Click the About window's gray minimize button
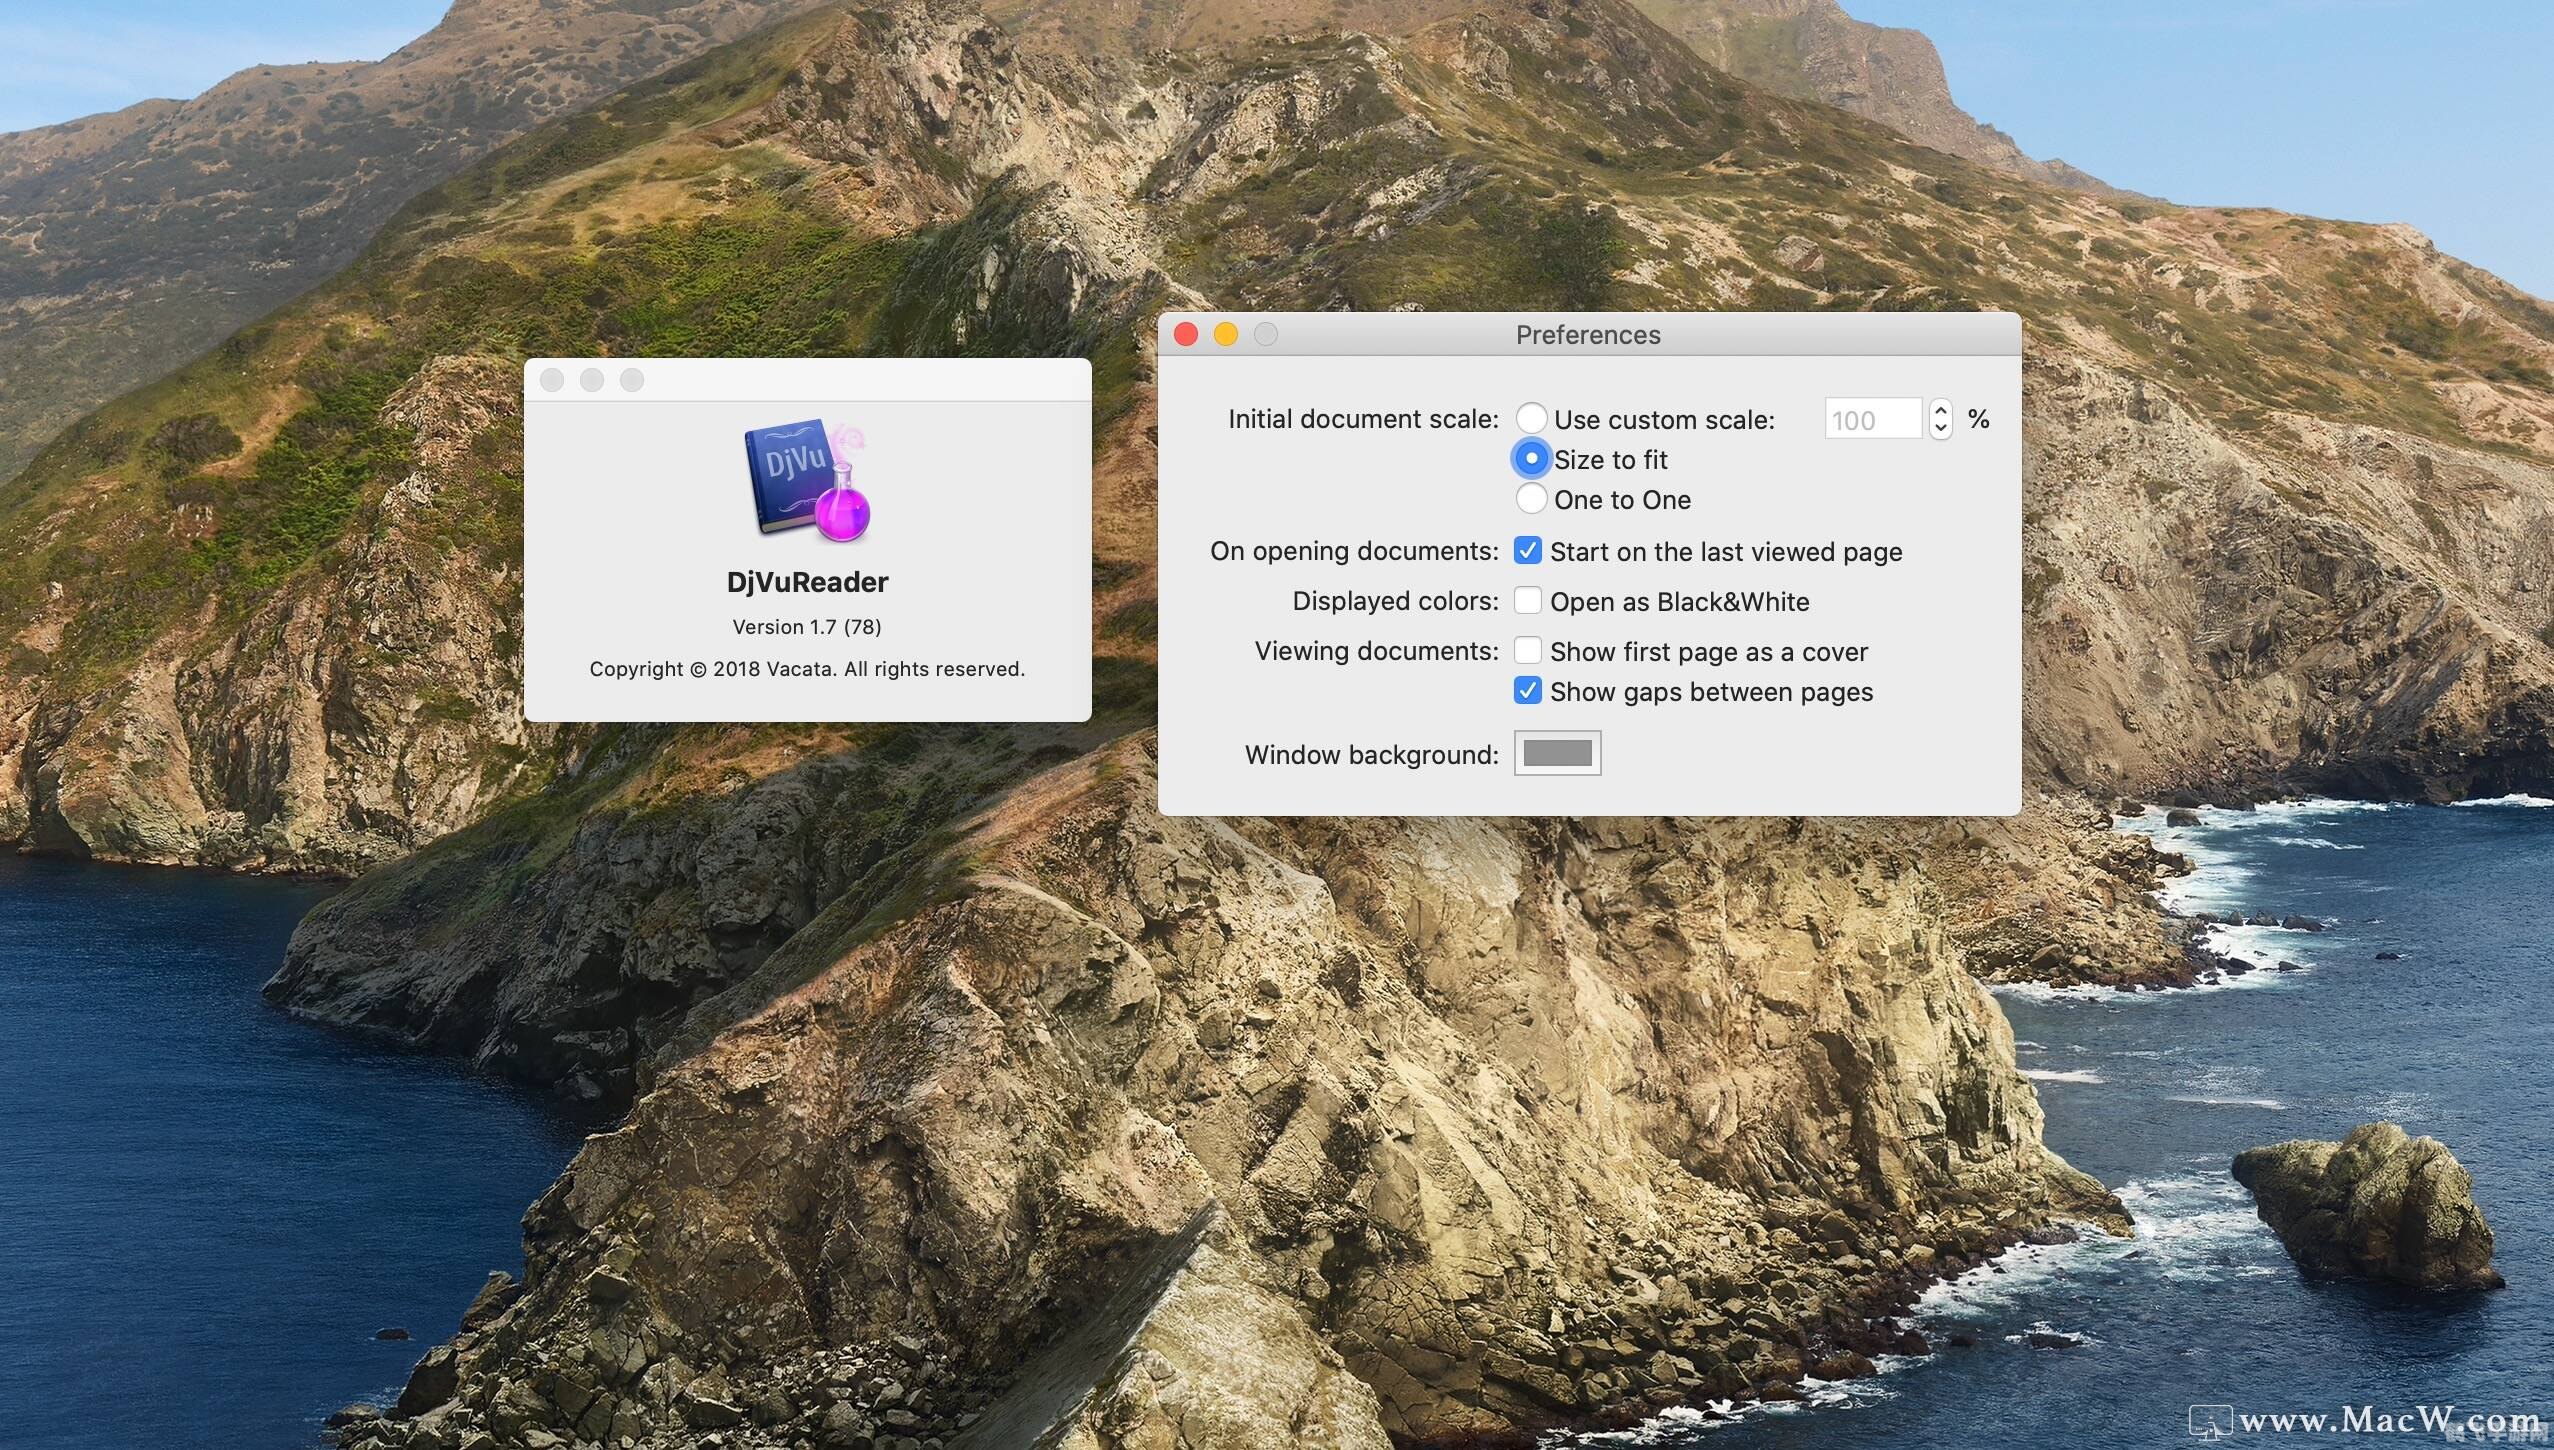The height and width of the screenshot is (1450, 2554). point(592,380)
